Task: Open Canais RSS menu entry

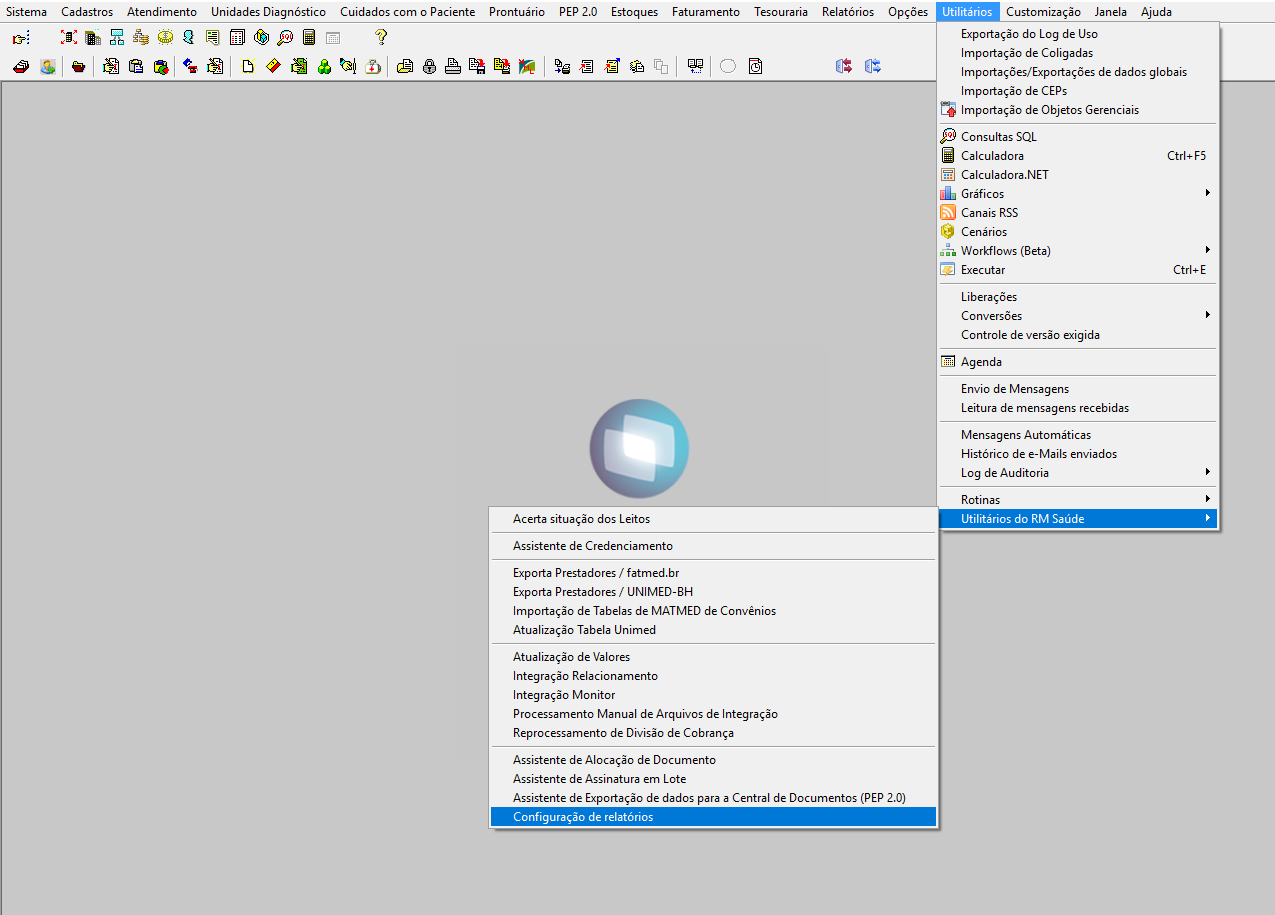Action: 1077,213
